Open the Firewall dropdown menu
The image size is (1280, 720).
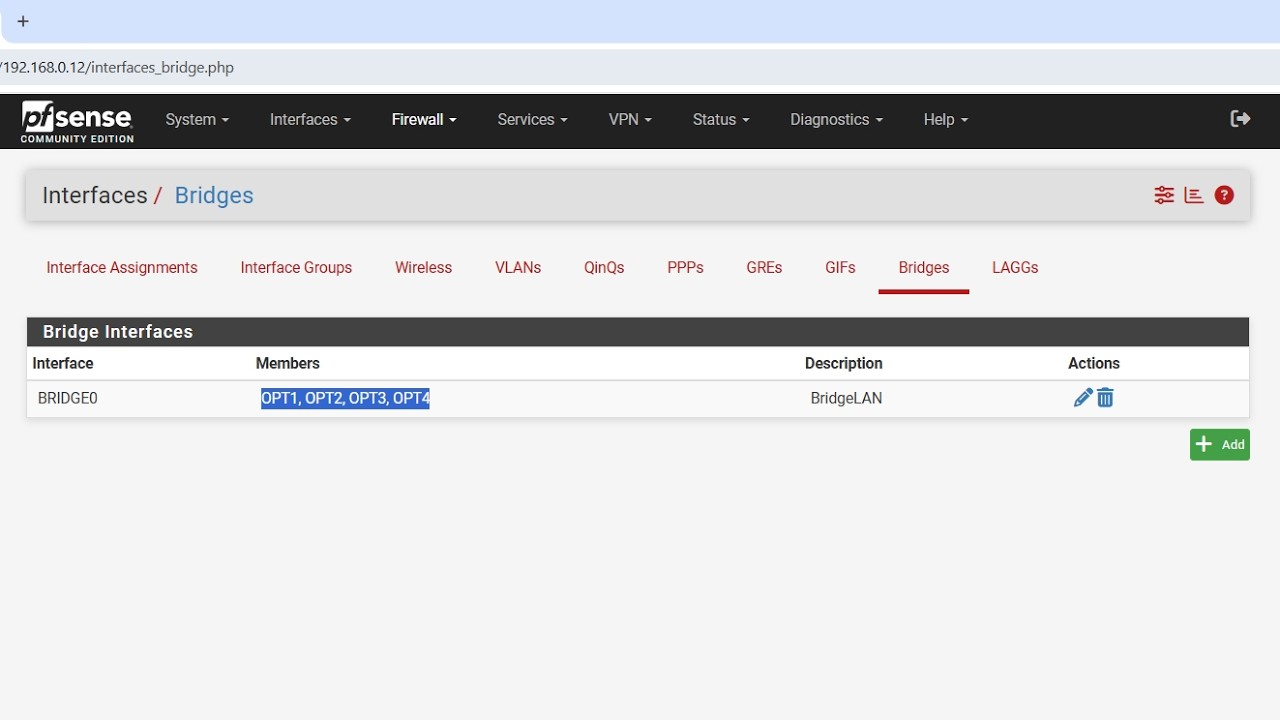[x=424, y=119]
